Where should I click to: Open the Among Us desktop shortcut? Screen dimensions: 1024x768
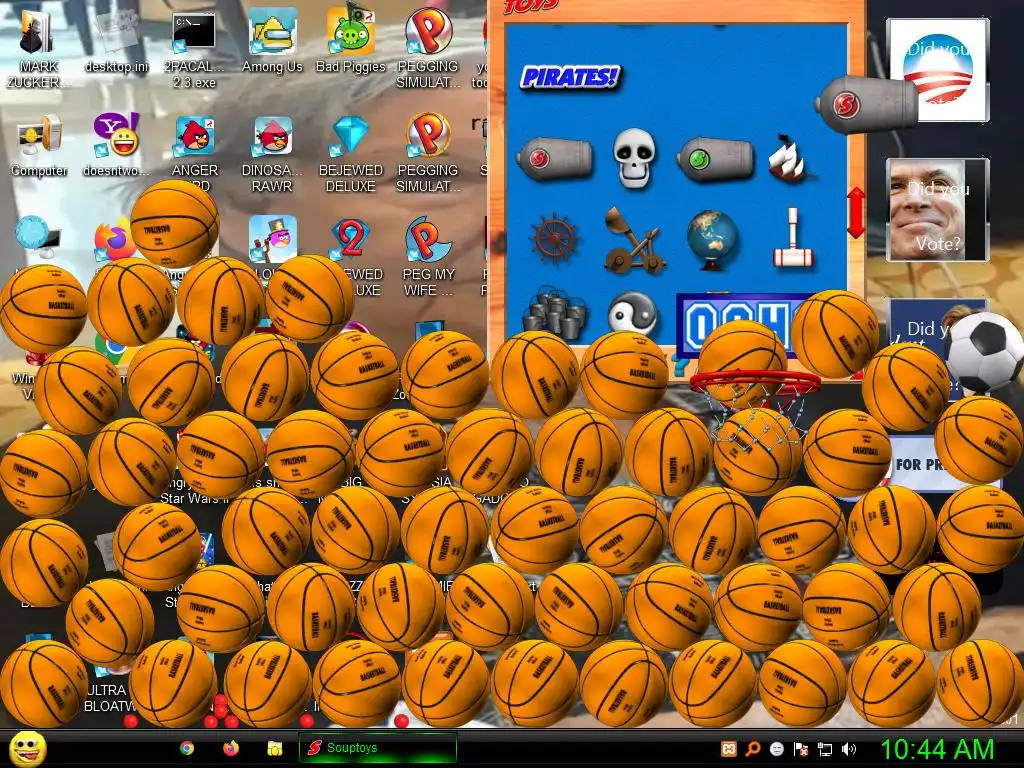click(x=272, y=42)
